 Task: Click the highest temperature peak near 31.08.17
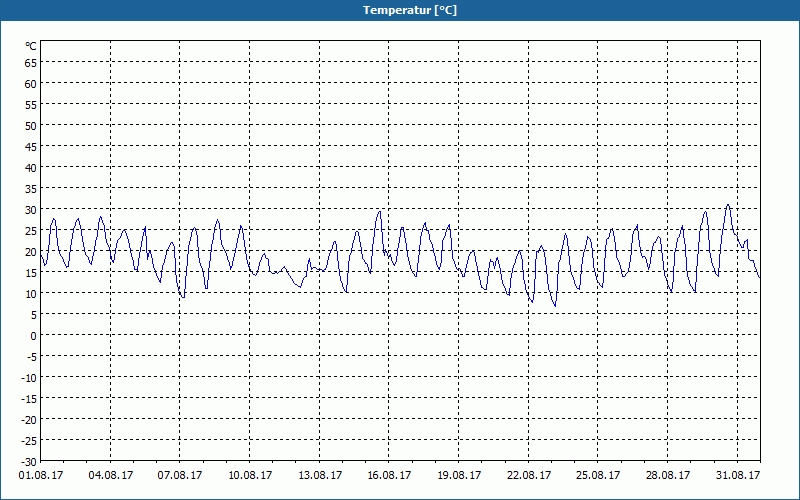[x=728, y=205]
